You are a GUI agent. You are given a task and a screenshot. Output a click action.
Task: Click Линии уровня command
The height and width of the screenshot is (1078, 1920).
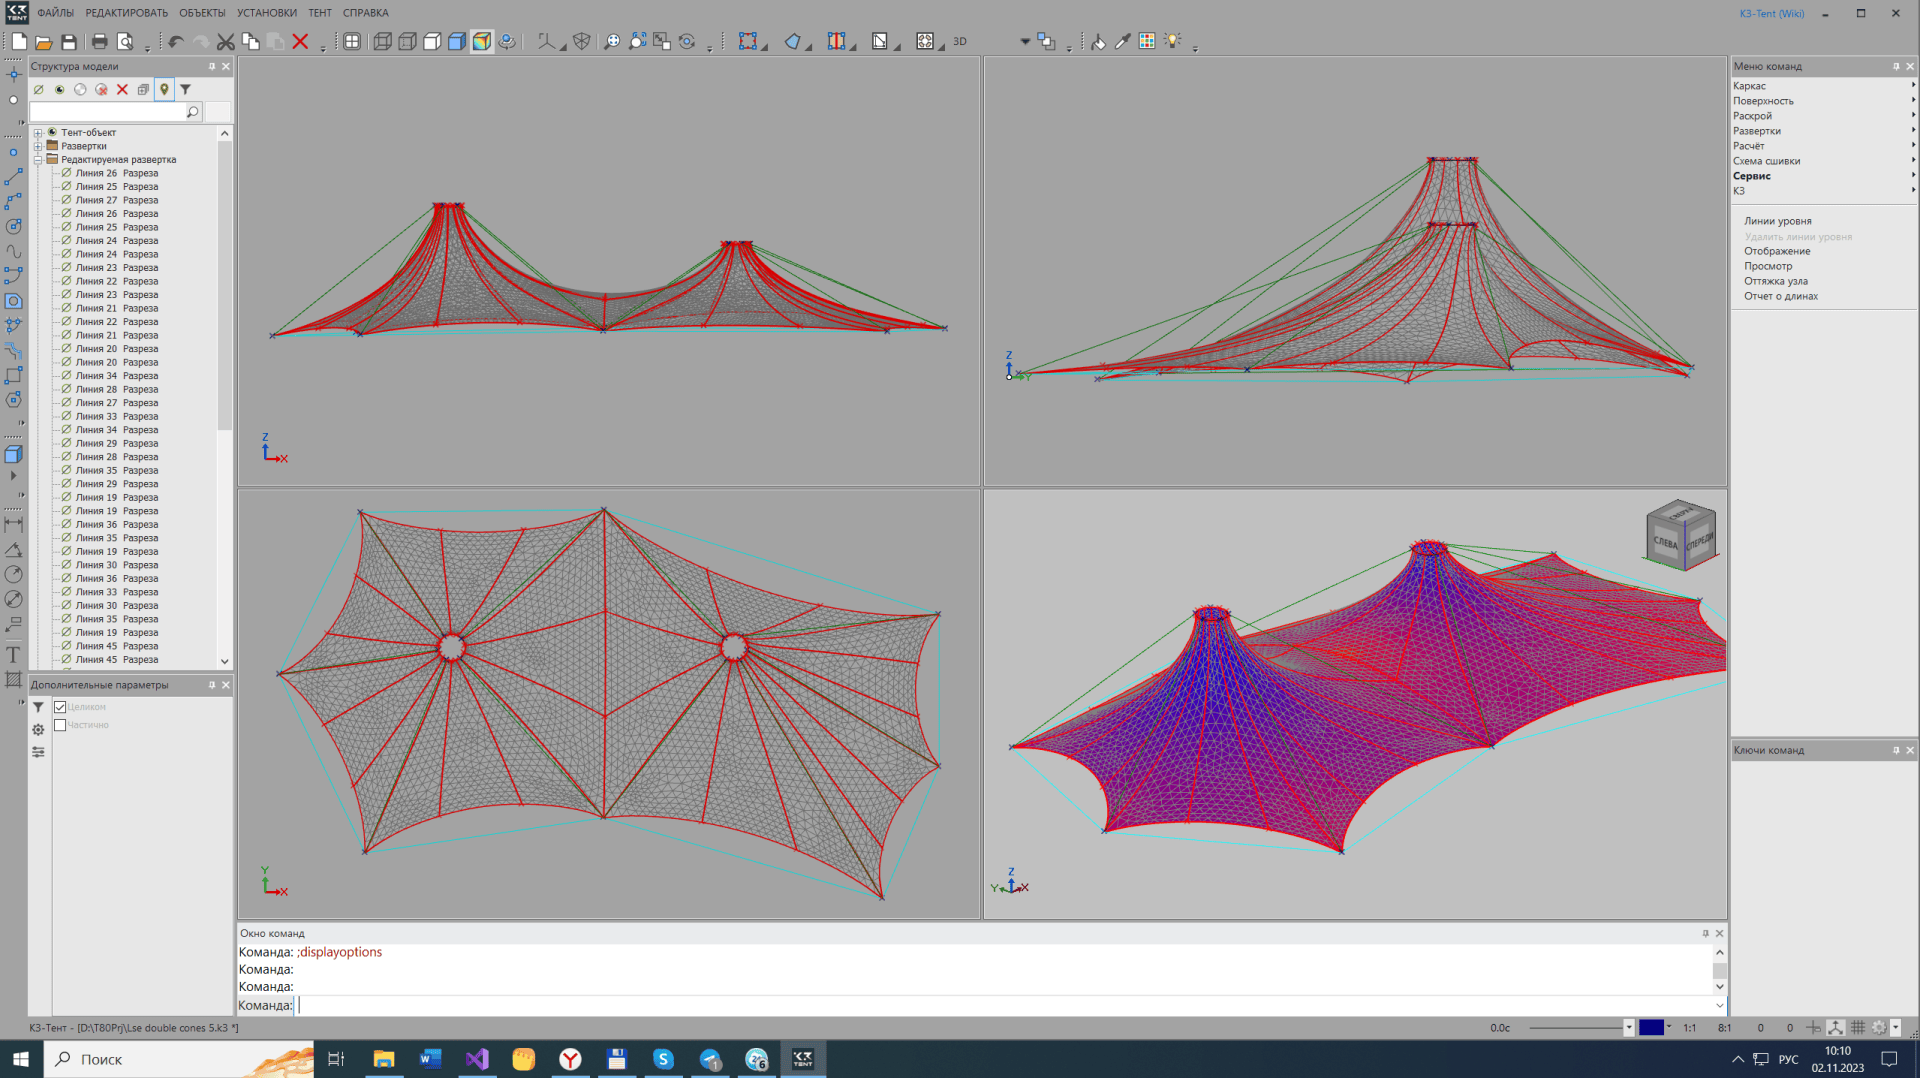tap(1777, 221)
